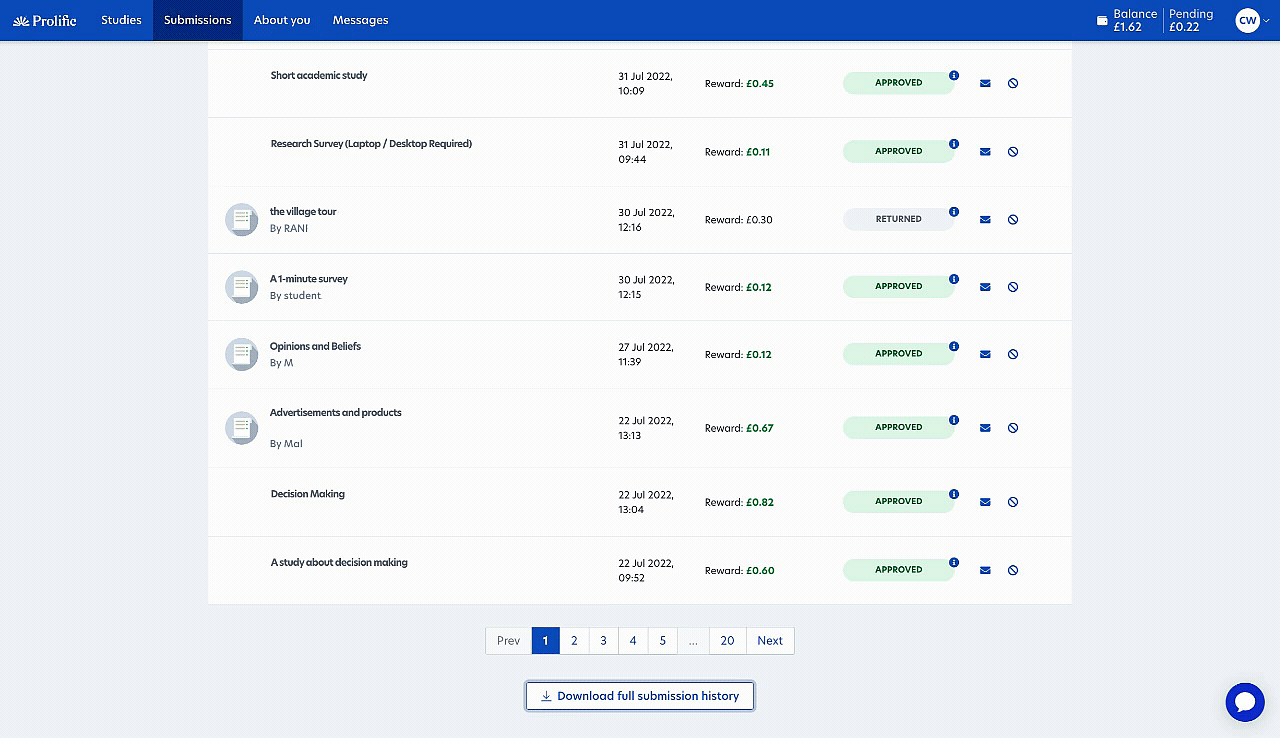Message researcher for the village tour
1280x738 pixels.
[x=985, y=220]
